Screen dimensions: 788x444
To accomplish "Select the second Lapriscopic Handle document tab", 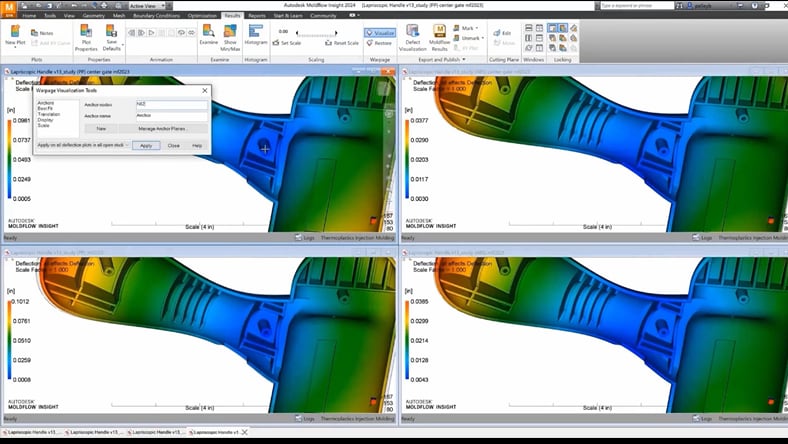I will (x=94, y=432).
